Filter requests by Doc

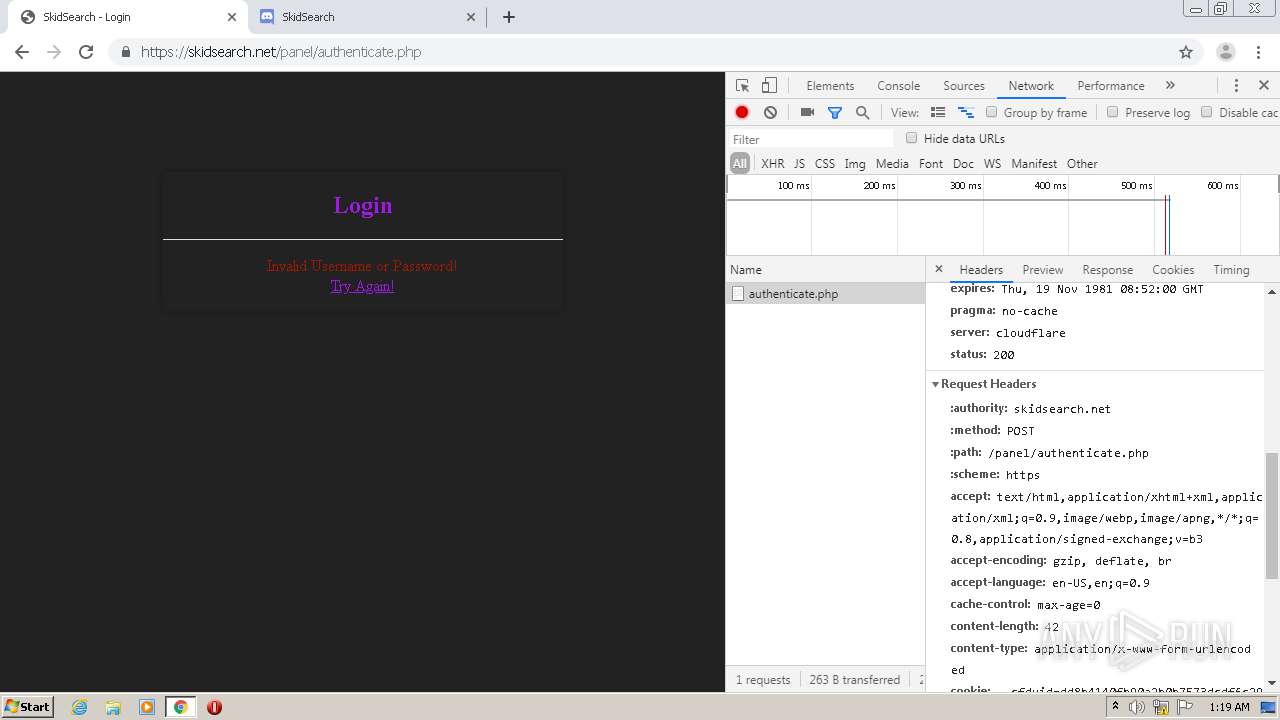tap(963, 164)
